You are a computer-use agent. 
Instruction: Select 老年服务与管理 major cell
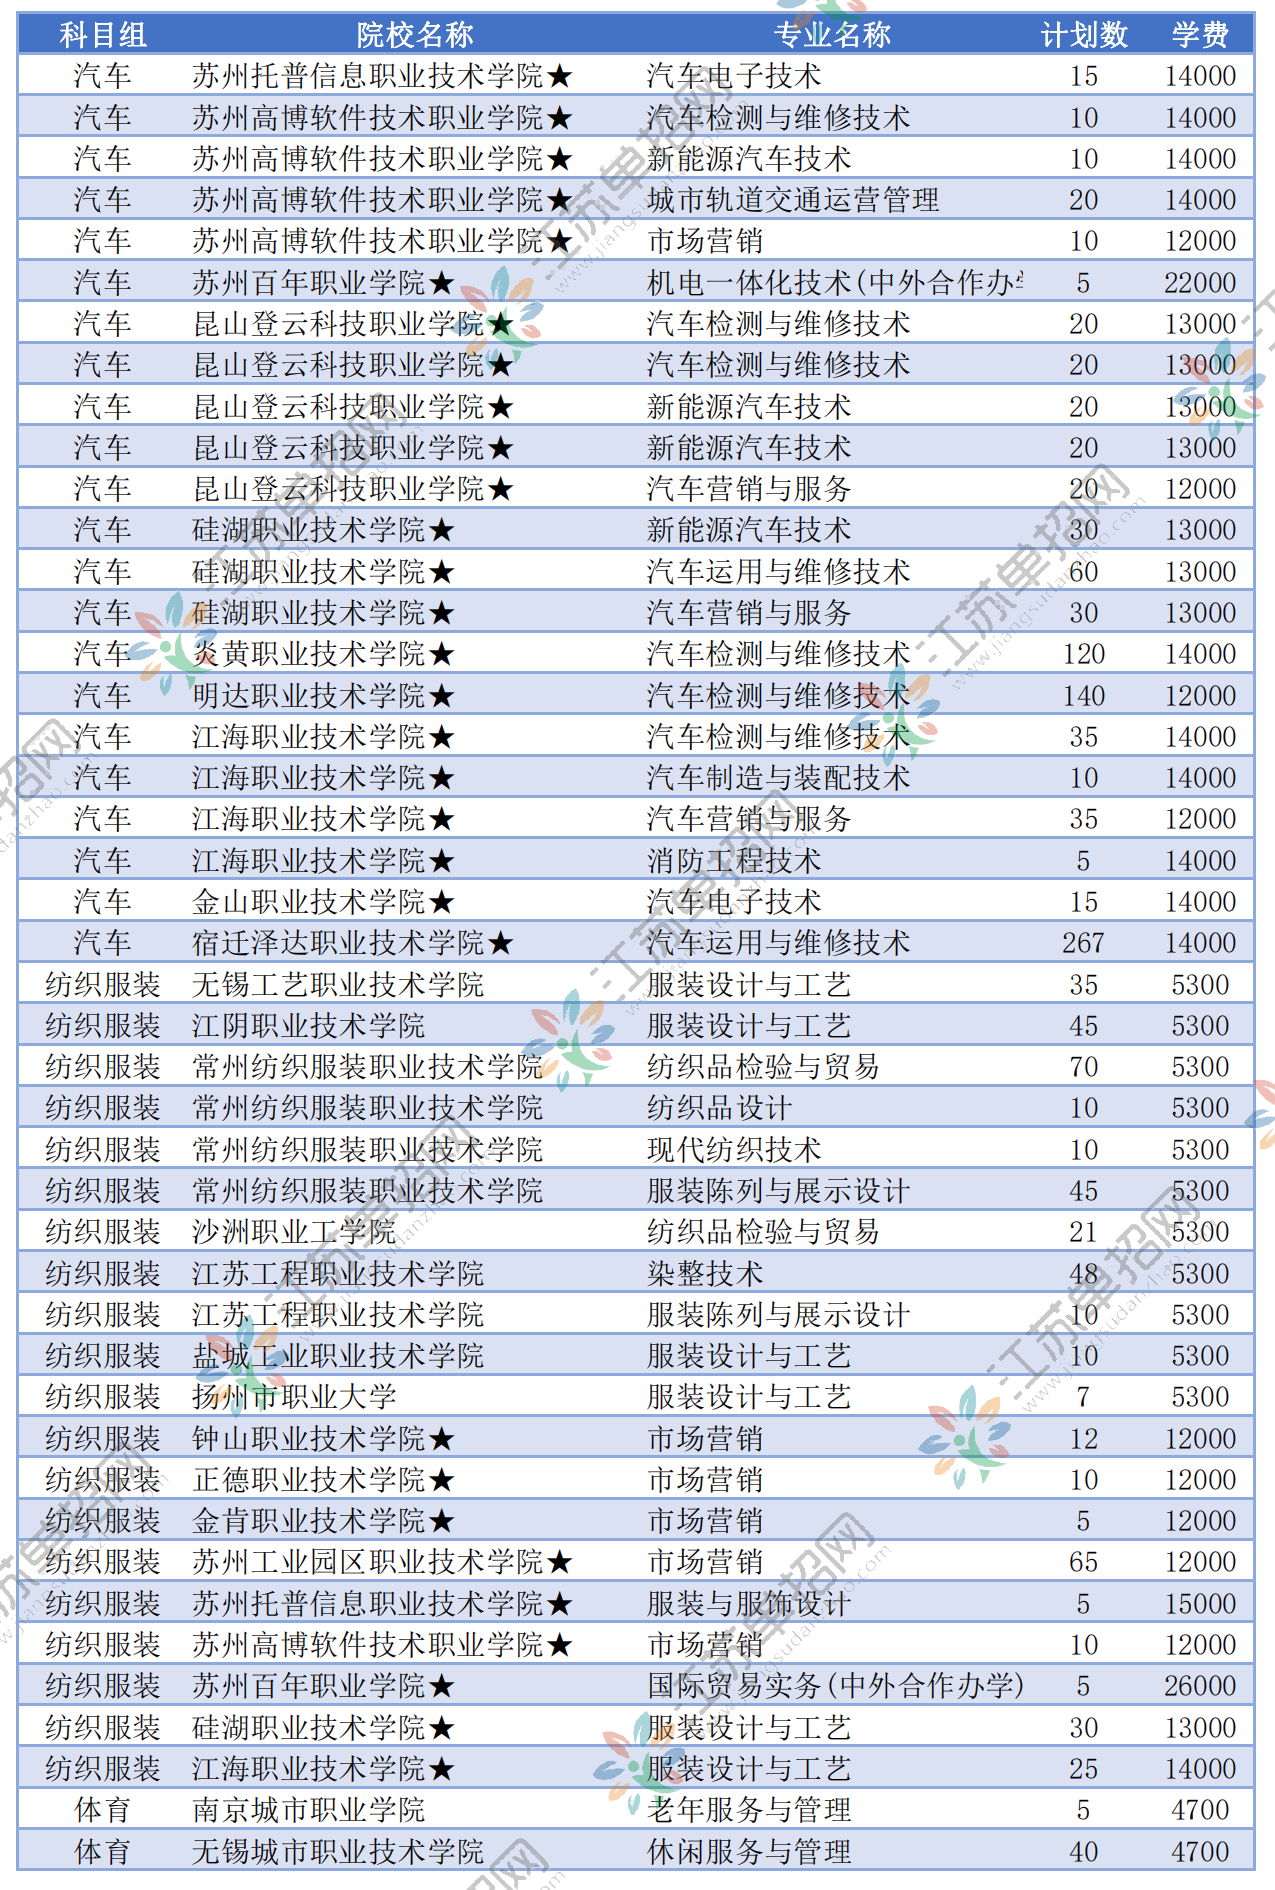tap(749, 1810)
